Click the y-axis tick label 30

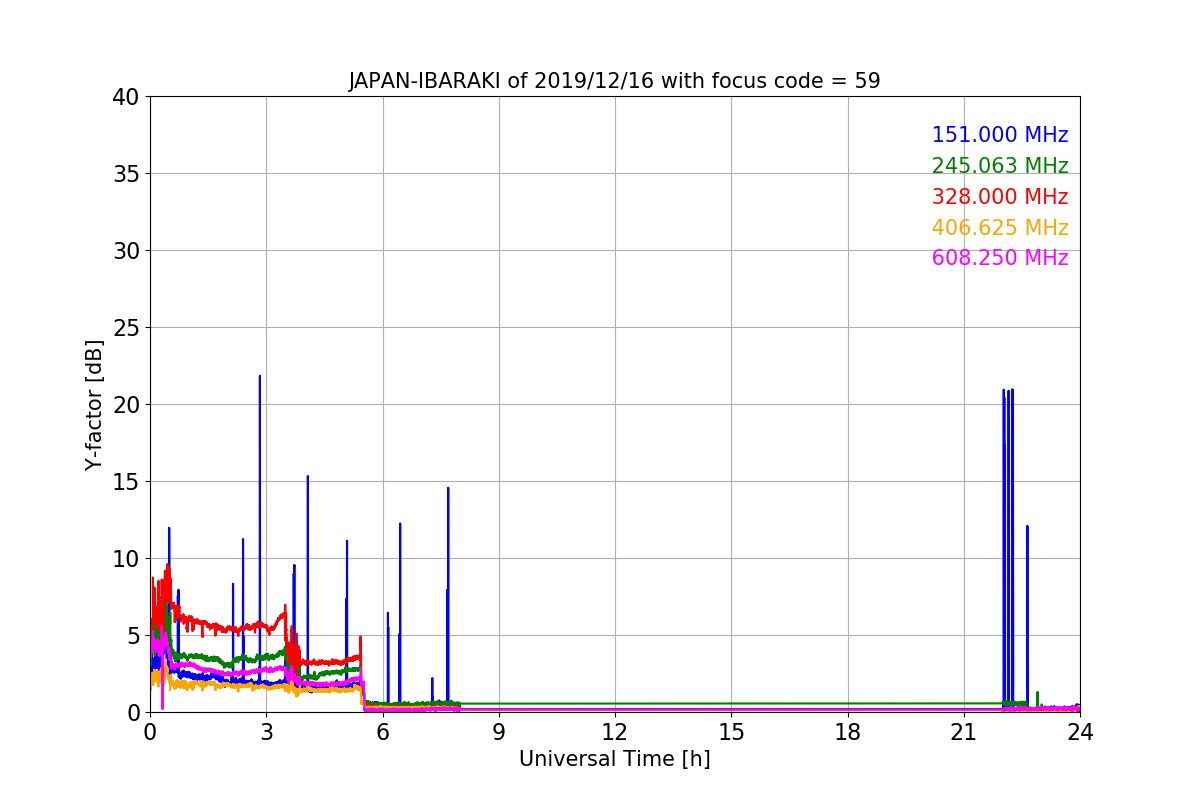tap(126, 251)
